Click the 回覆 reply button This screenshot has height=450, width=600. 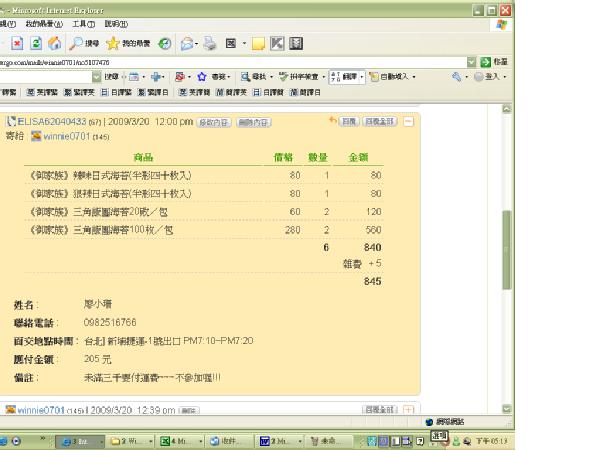click(349, 122)
